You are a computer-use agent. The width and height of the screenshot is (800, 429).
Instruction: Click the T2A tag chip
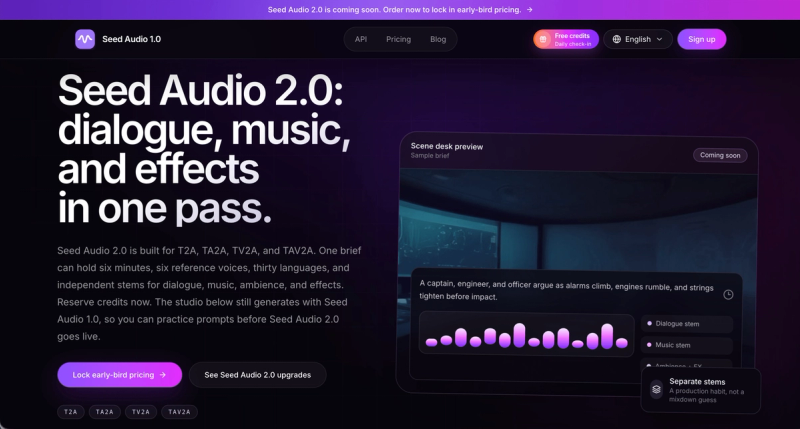coord(71,412)
